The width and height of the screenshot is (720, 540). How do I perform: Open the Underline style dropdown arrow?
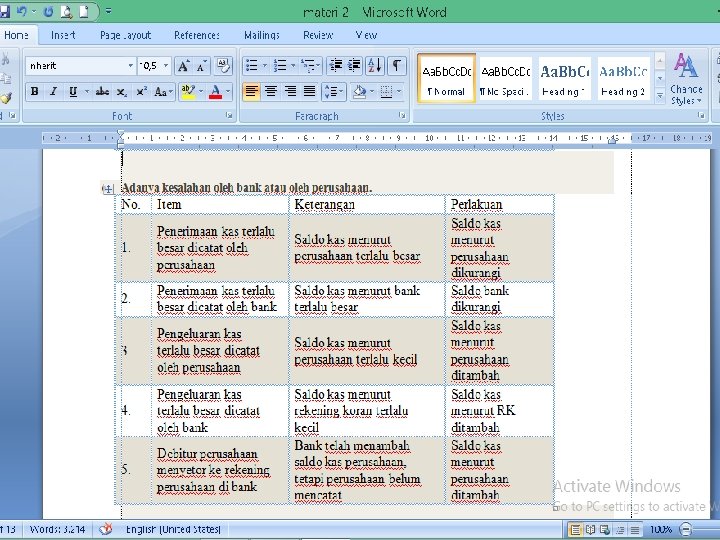pyautogui.click(x=86, y=91)
